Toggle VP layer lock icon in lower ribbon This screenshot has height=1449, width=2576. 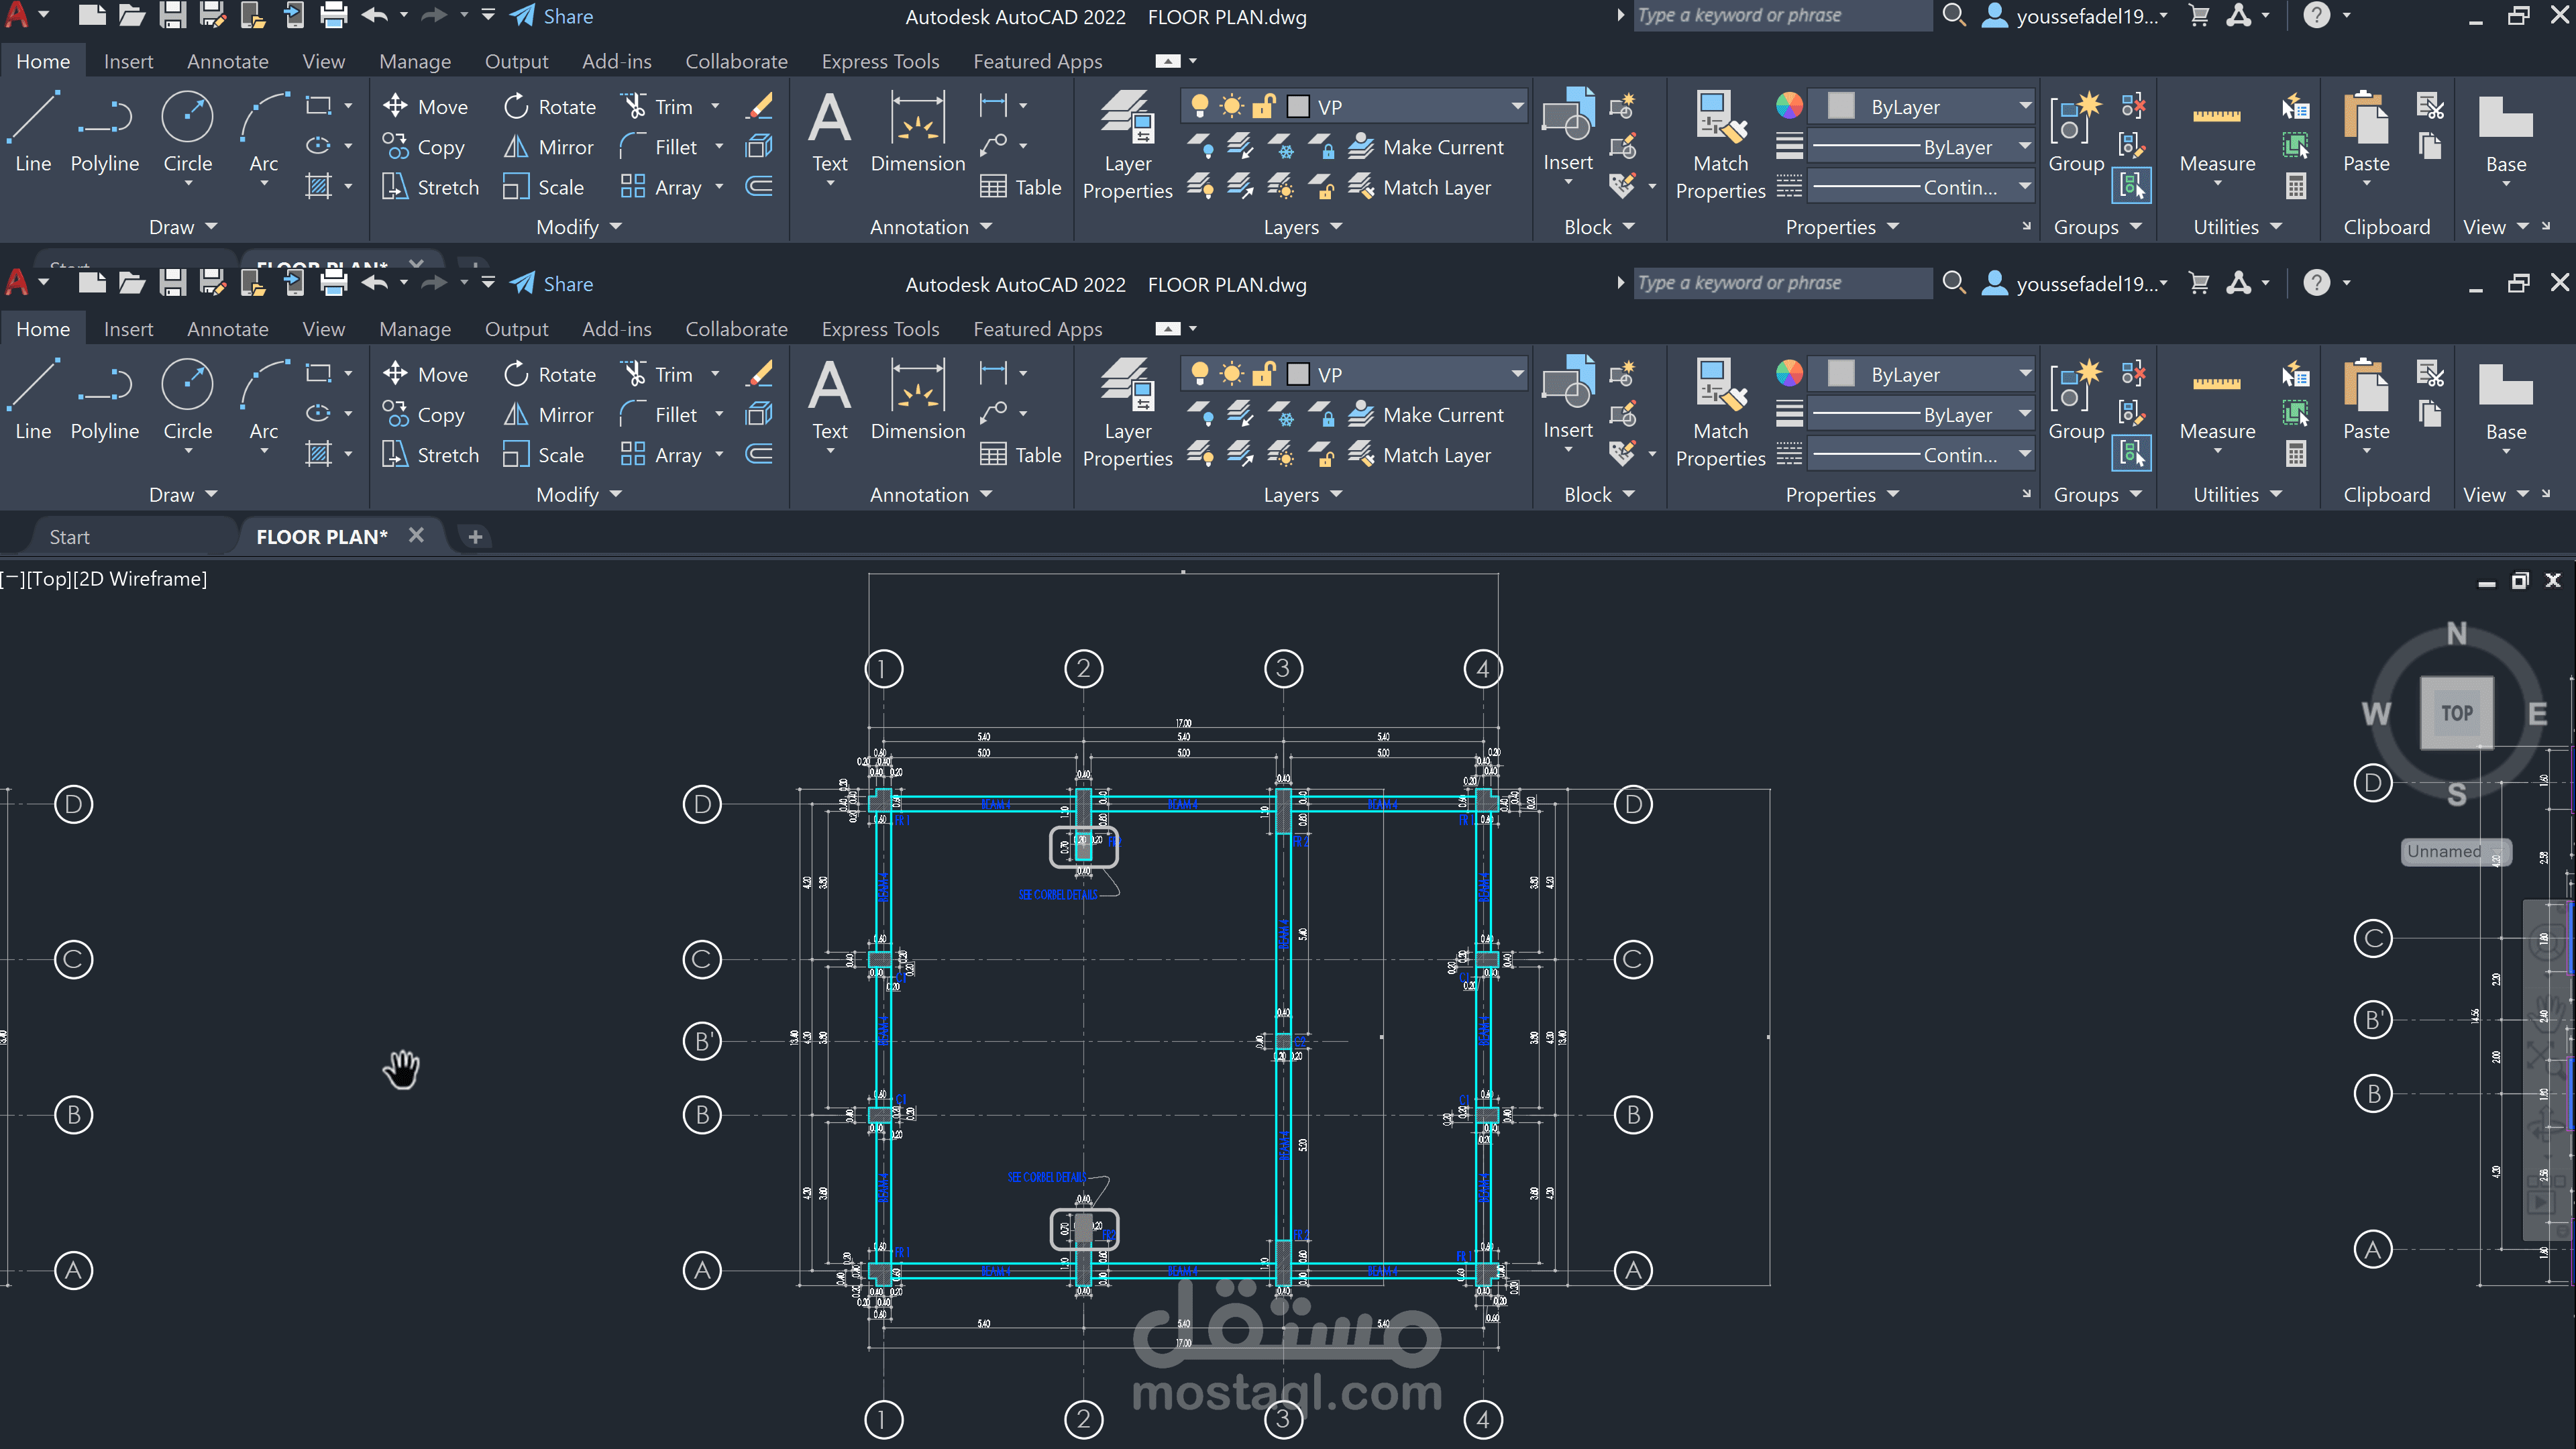1264,374
